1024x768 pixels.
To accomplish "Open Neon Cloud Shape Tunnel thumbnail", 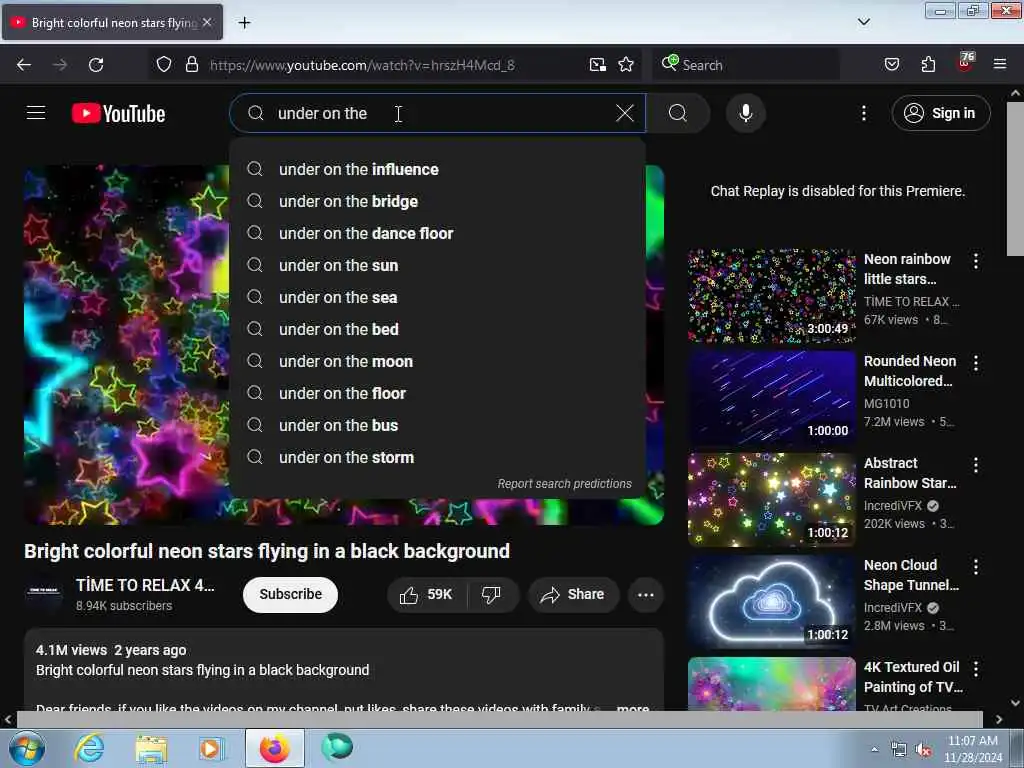I will (772, 601).
